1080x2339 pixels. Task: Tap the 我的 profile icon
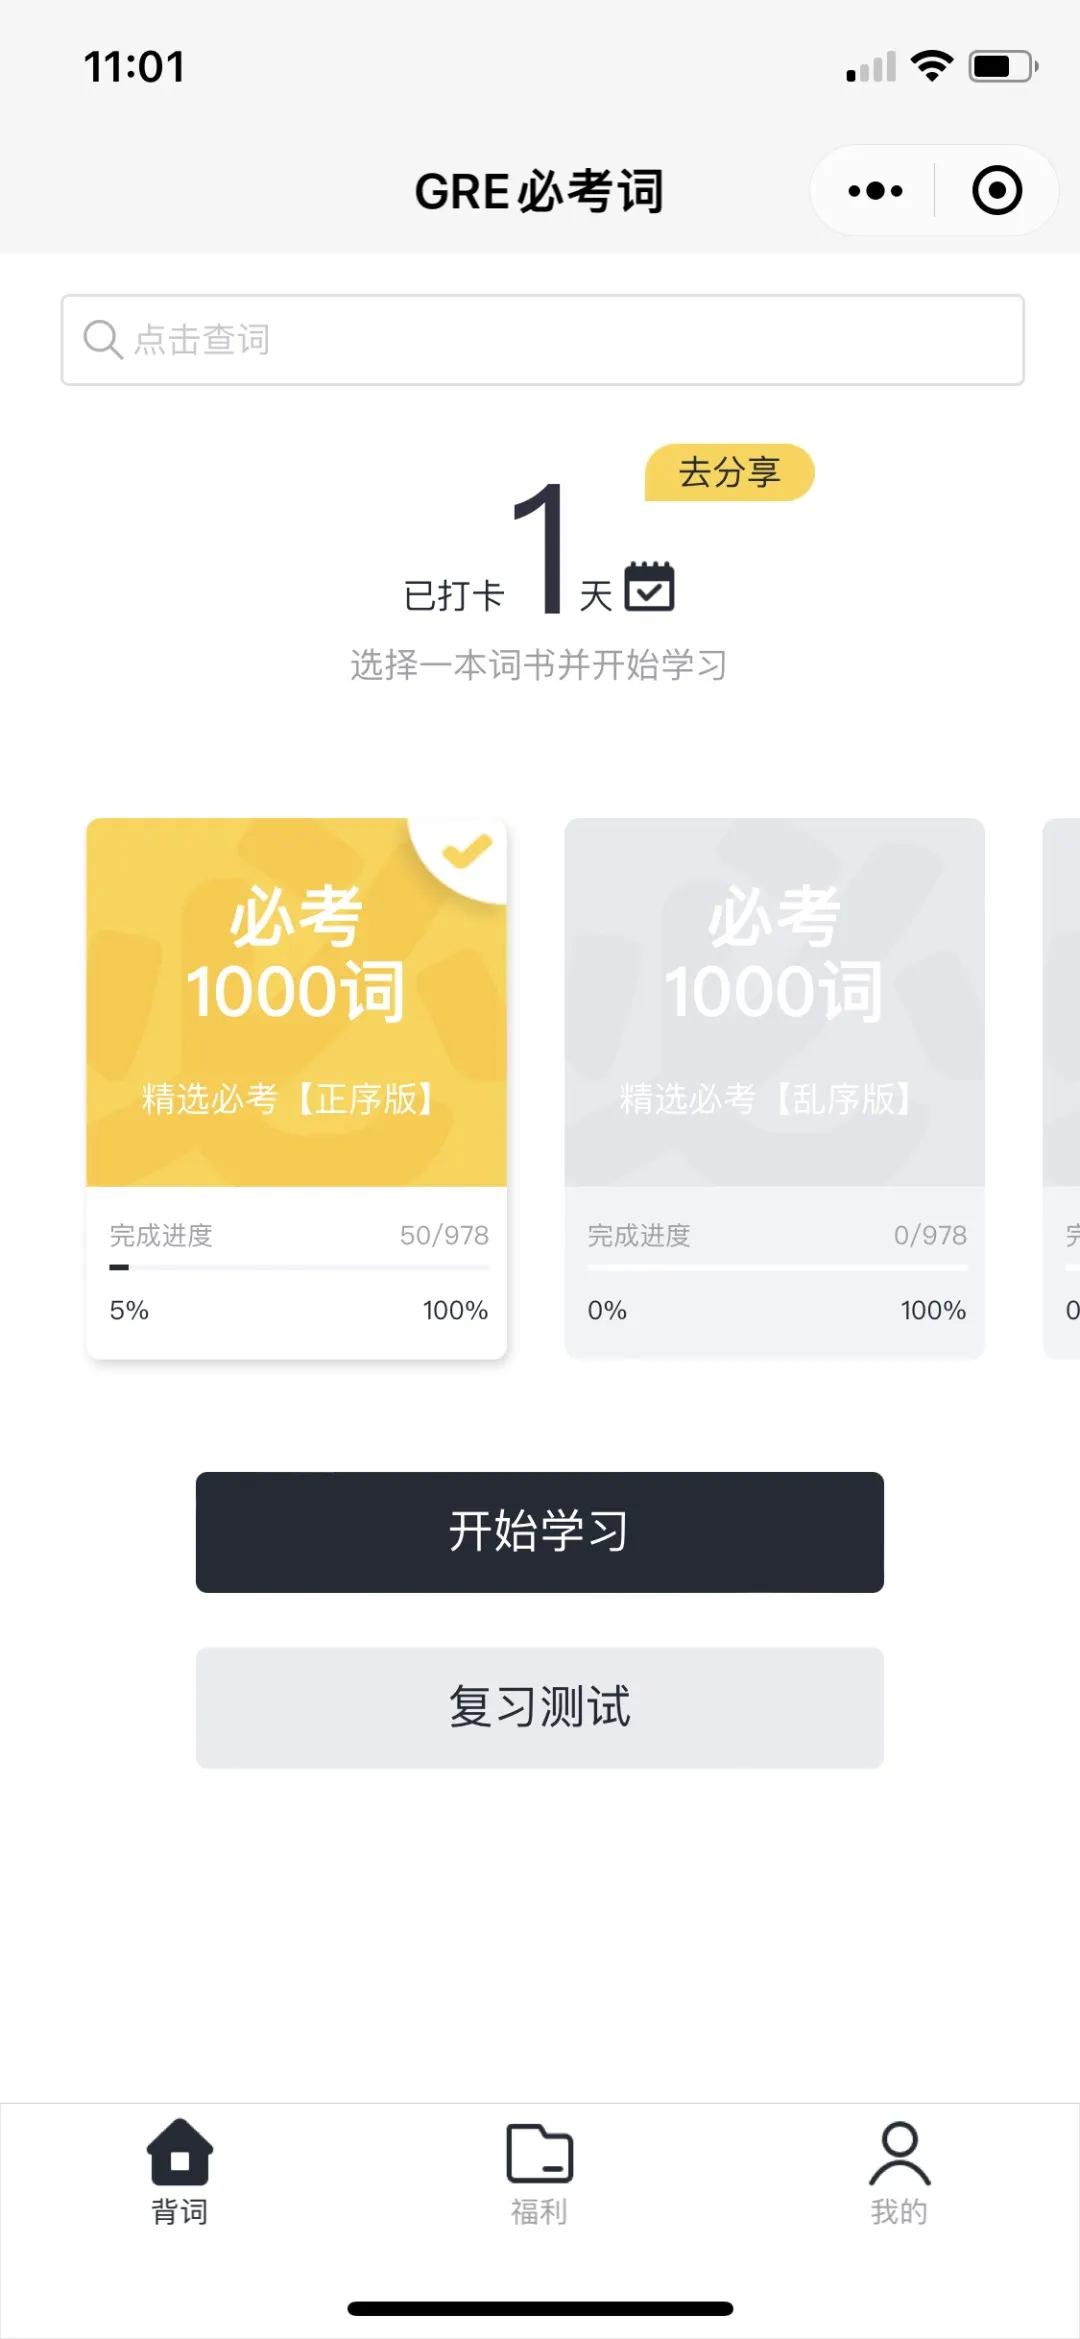(899, 2153)
